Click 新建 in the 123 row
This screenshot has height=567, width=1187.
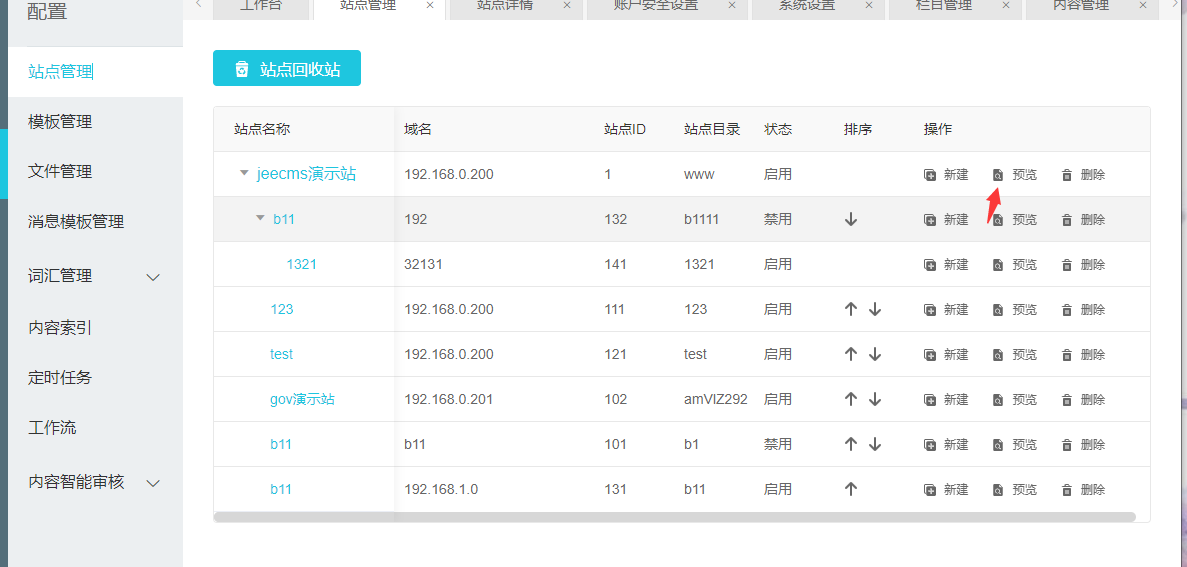click(946, 310)
